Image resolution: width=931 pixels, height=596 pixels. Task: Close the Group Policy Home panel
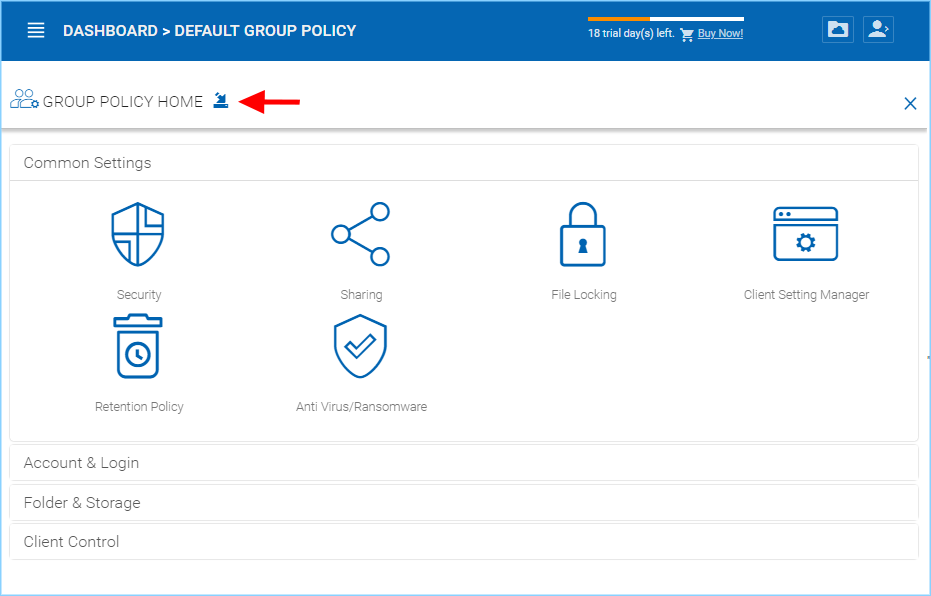910,104
